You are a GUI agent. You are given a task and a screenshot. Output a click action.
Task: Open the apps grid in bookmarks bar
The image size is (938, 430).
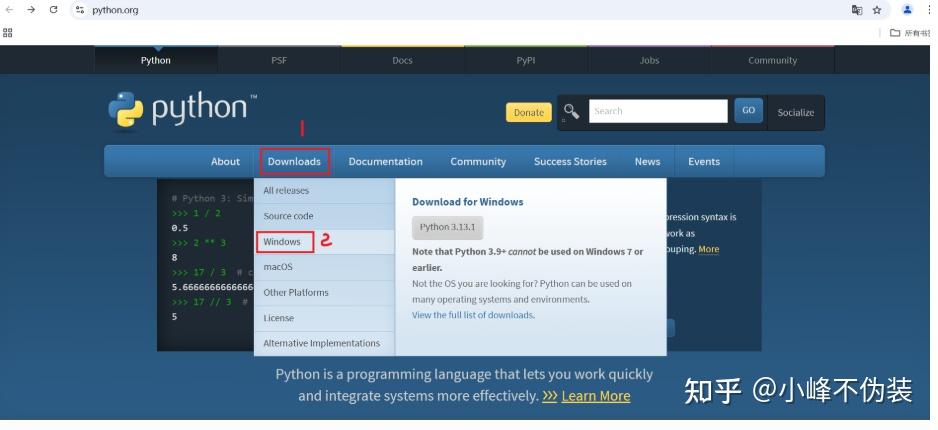(8, 33)
